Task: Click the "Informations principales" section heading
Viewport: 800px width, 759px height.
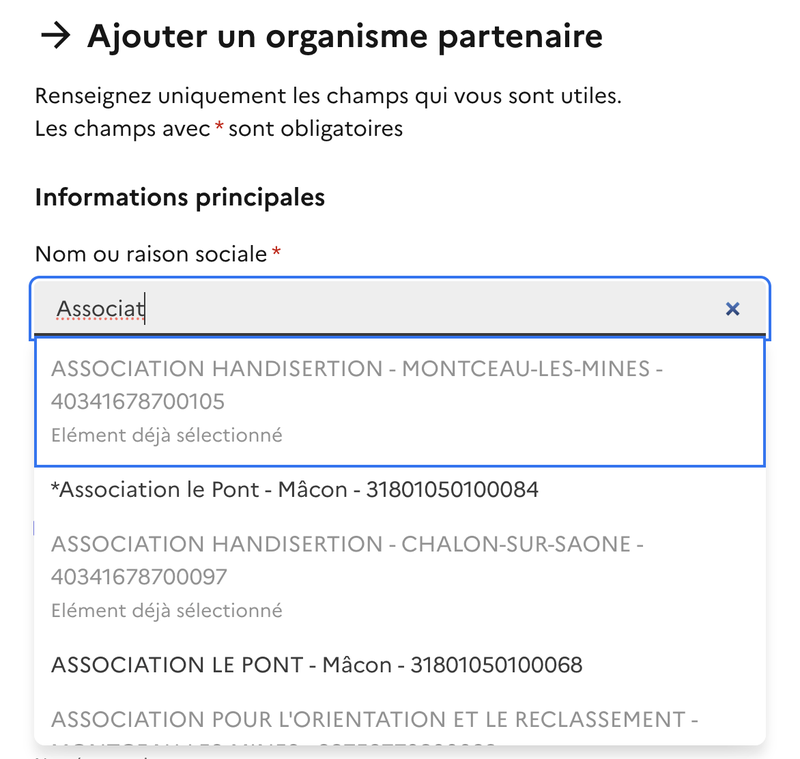Action: point(180,197)
